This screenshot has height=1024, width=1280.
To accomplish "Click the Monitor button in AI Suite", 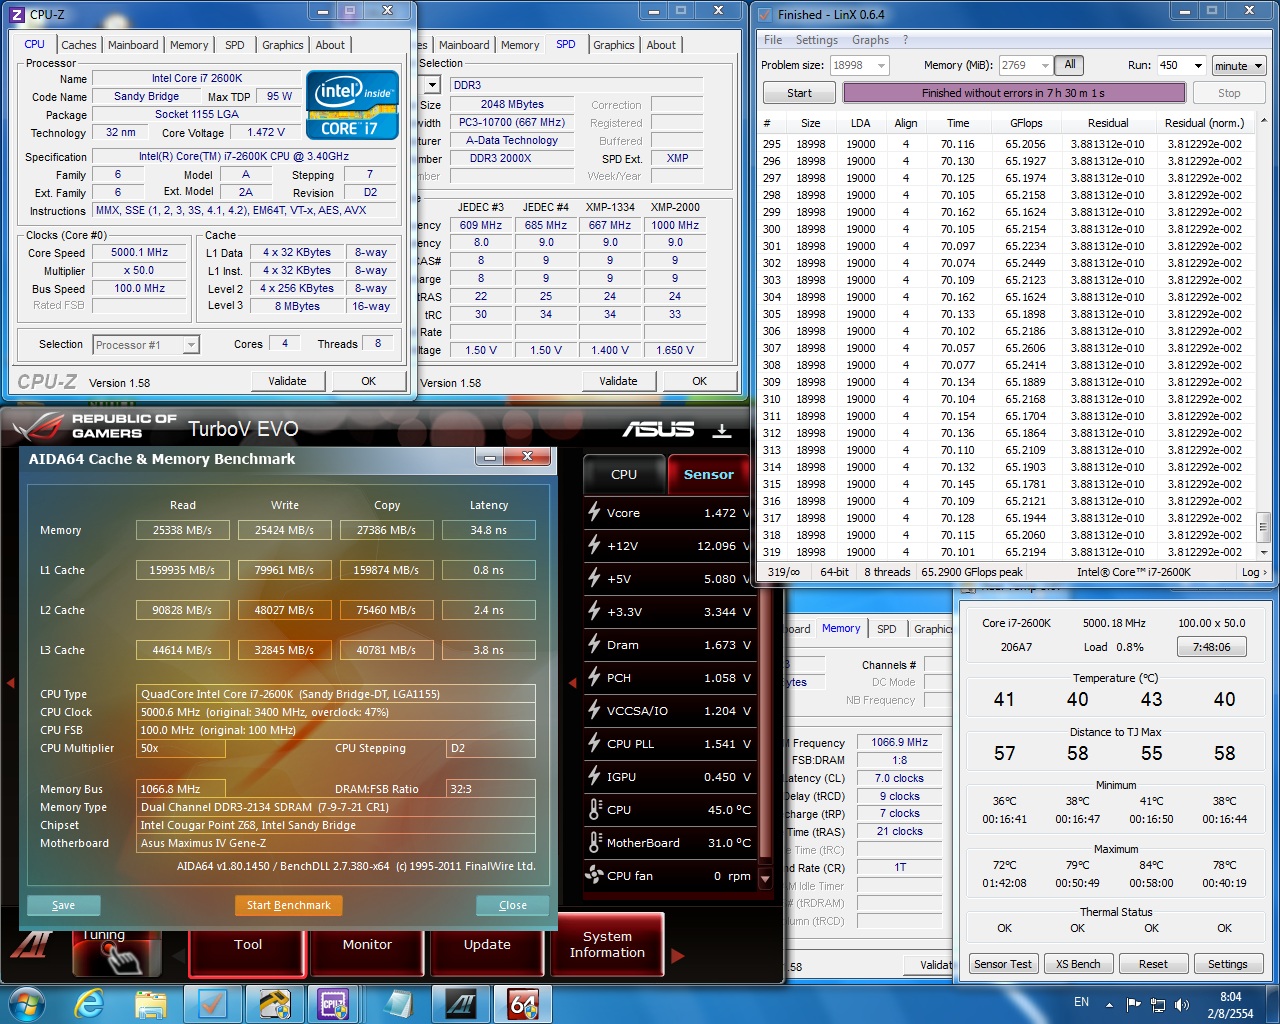I will click(367, 944).
